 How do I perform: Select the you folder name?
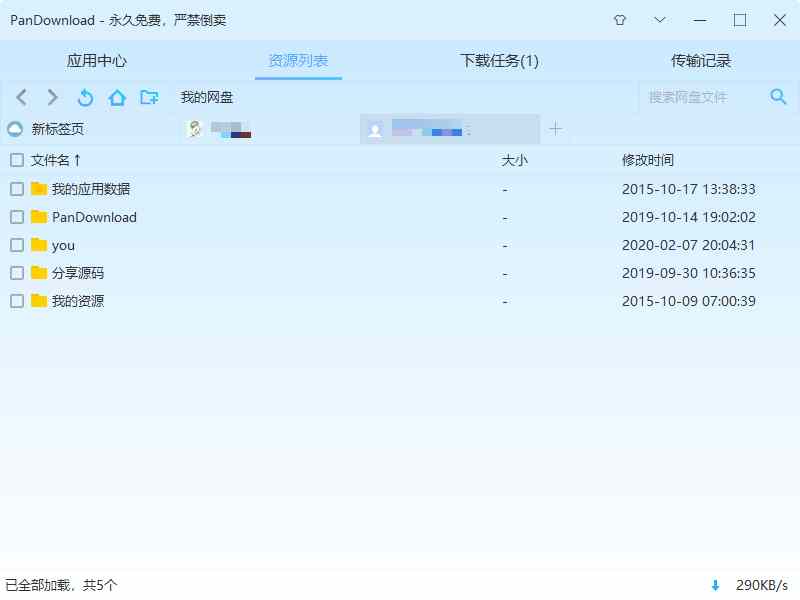(63, 246)
